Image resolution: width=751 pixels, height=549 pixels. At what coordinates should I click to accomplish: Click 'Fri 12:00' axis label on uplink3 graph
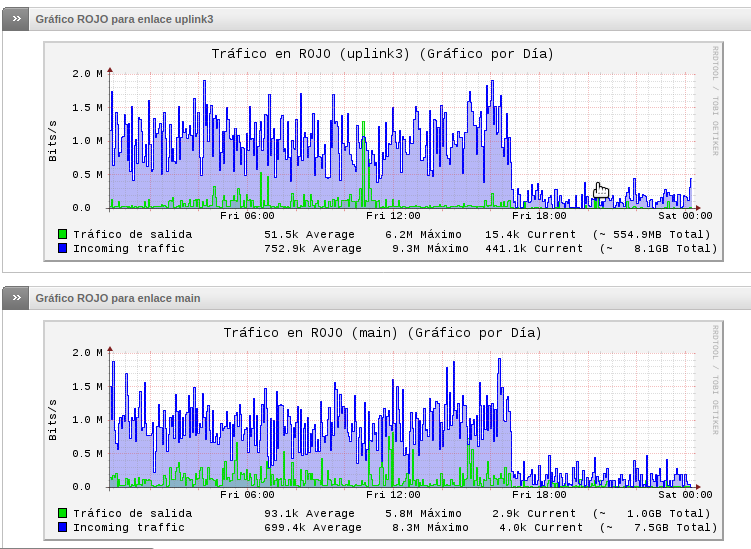pos(393,216)
